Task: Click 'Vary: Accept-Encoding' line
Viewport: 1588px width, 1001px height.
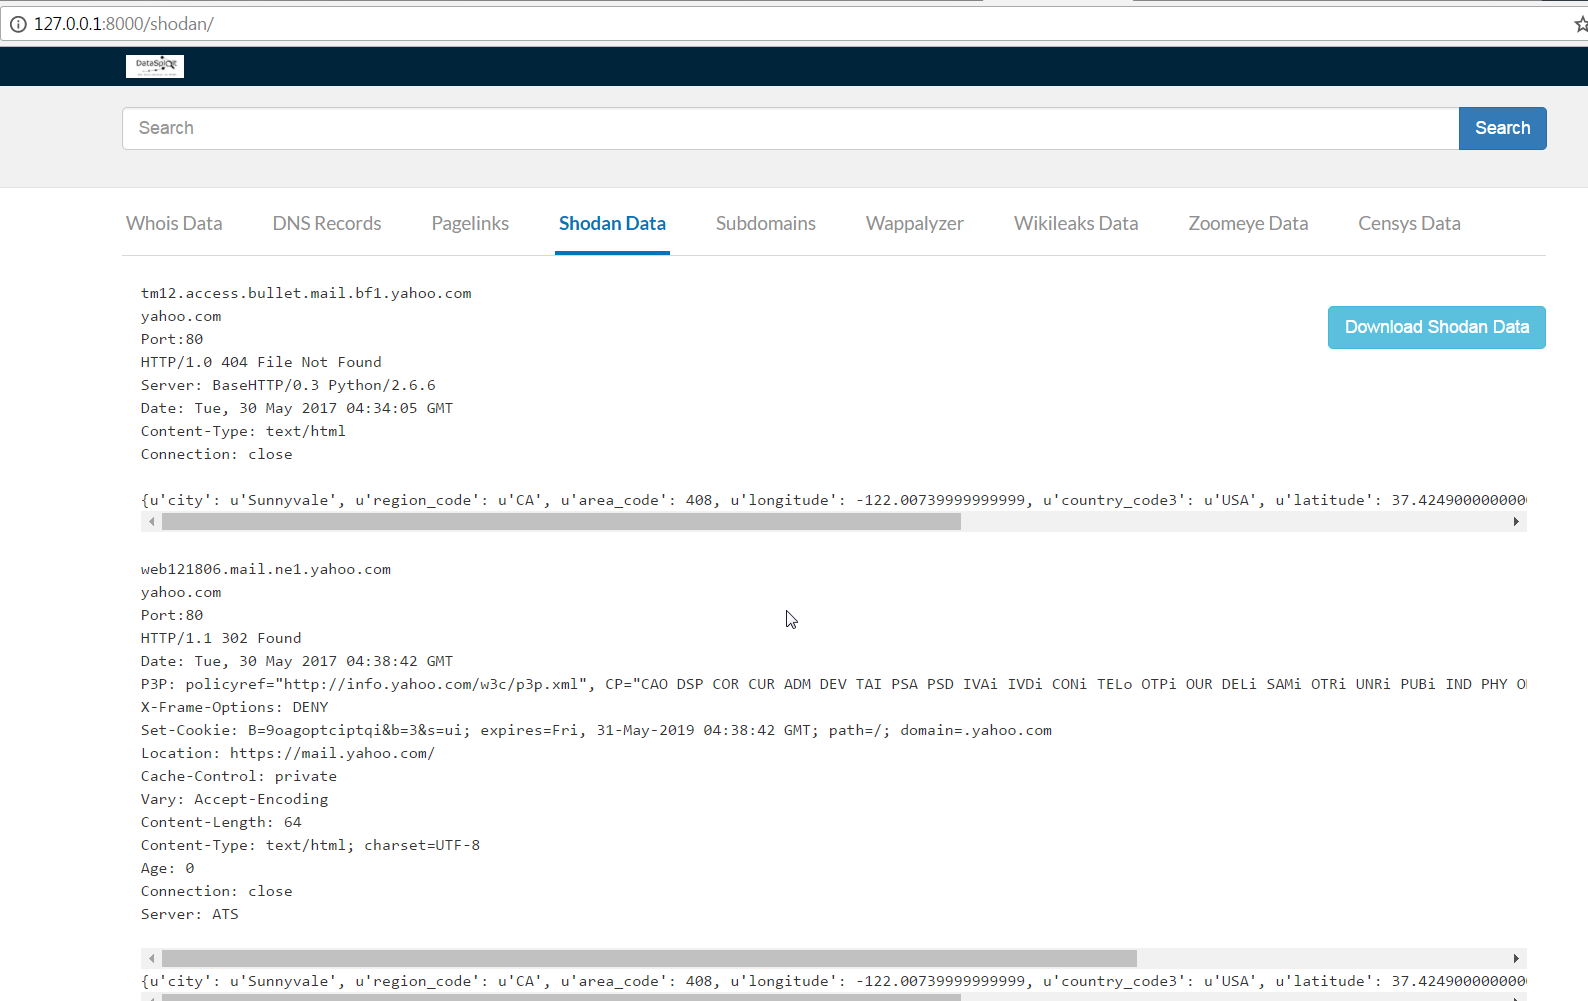Action: (234, 799)
